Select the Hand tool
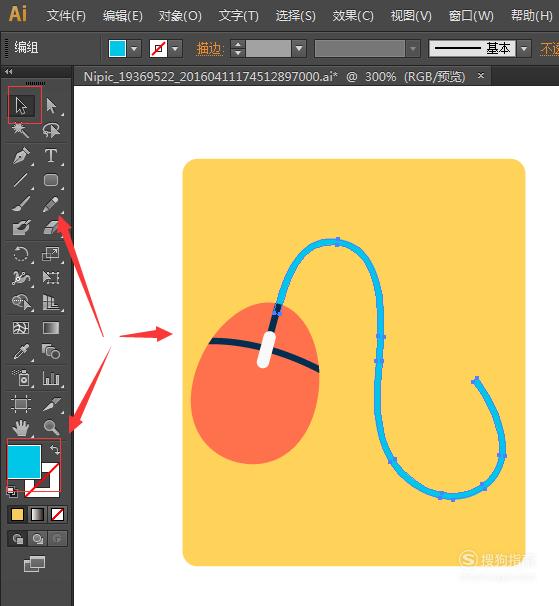The image size is (559, 606). [x=21, y=427]
